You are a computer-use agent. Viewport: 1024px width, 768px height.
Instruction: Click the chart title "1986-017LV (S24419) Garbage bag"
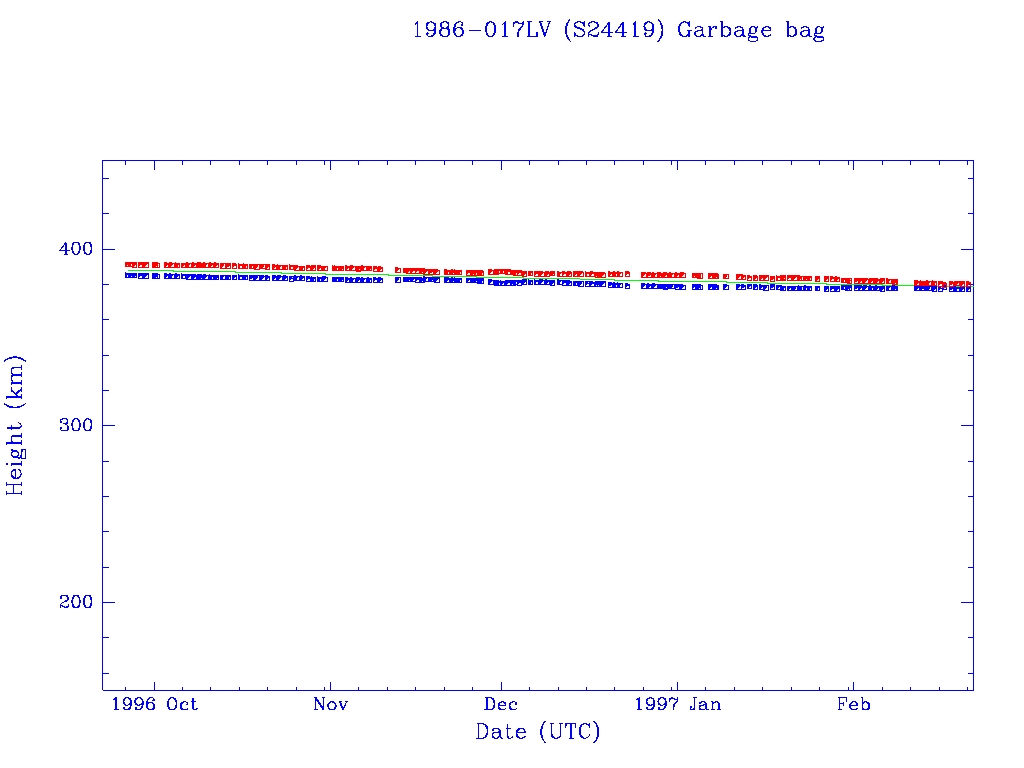click(618, 30)
